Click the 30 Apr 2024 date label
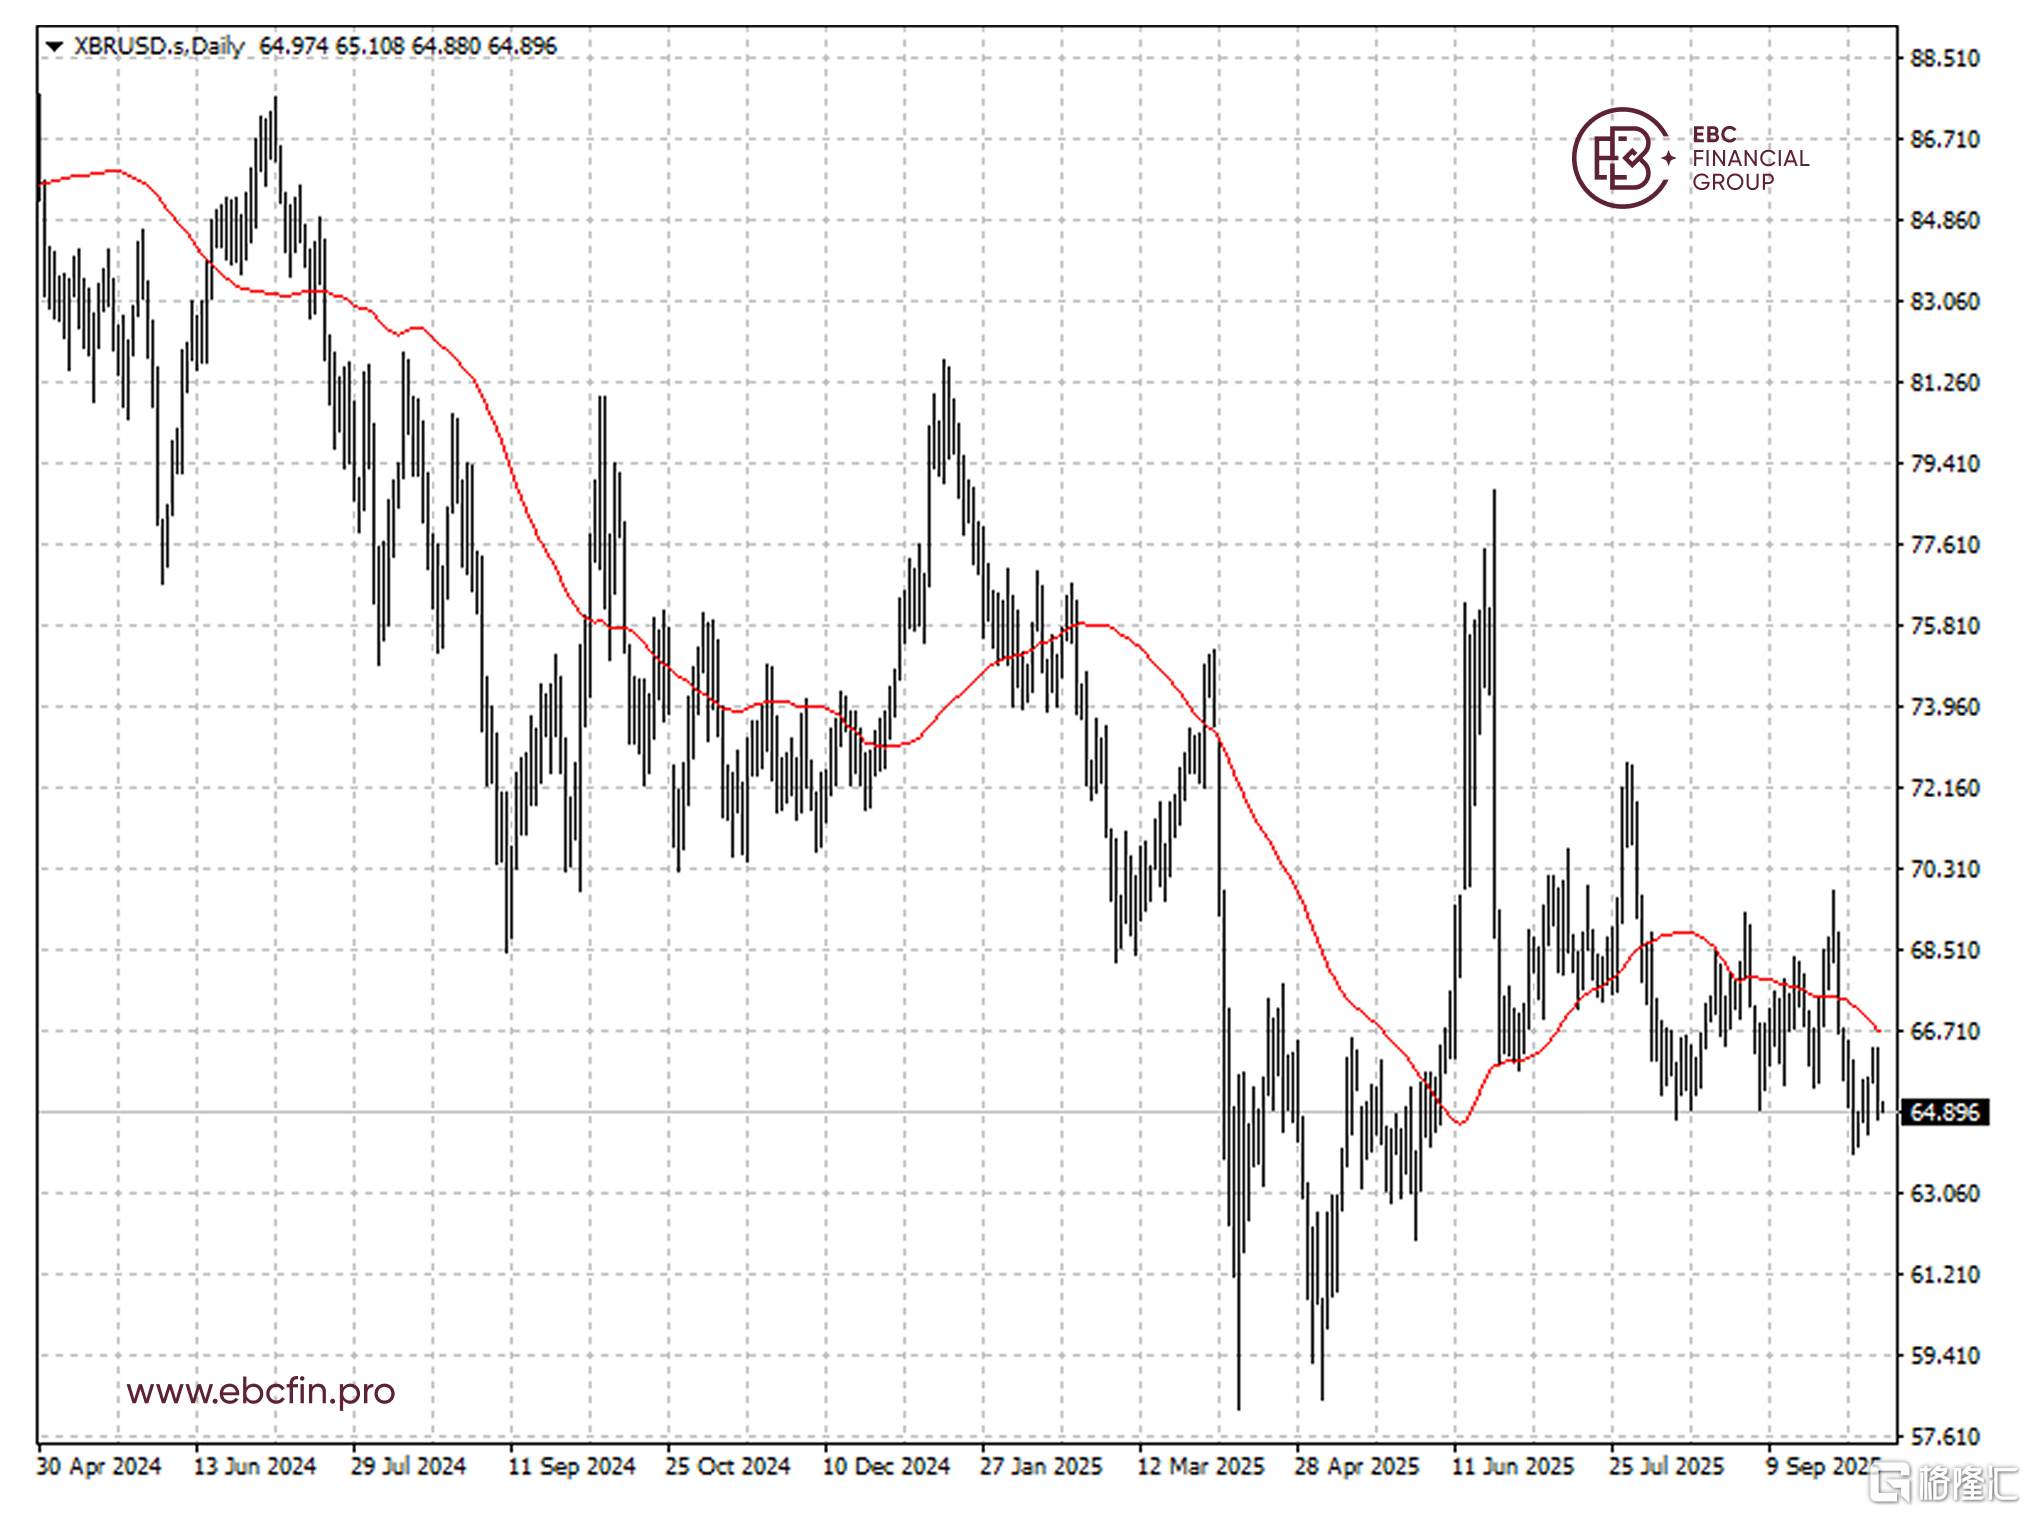 pos(99,1466)
